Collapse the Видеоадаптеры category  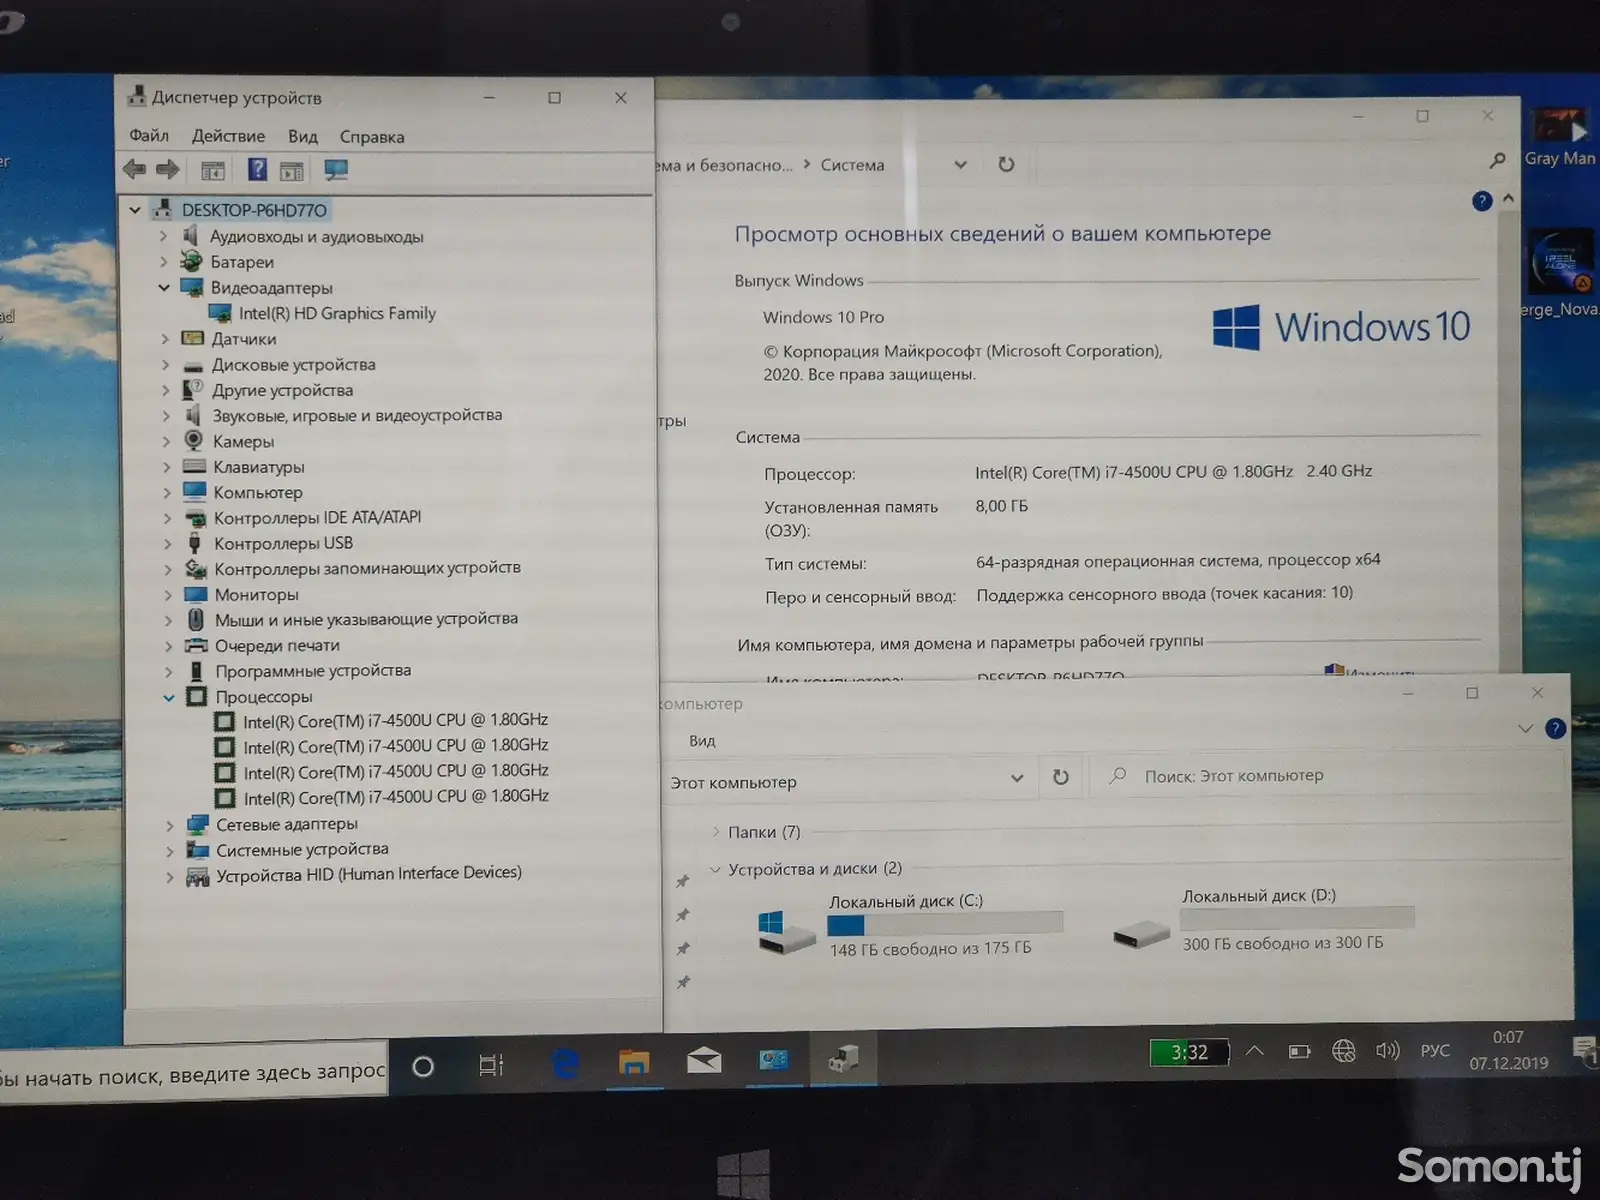click(x=164, y=288)
